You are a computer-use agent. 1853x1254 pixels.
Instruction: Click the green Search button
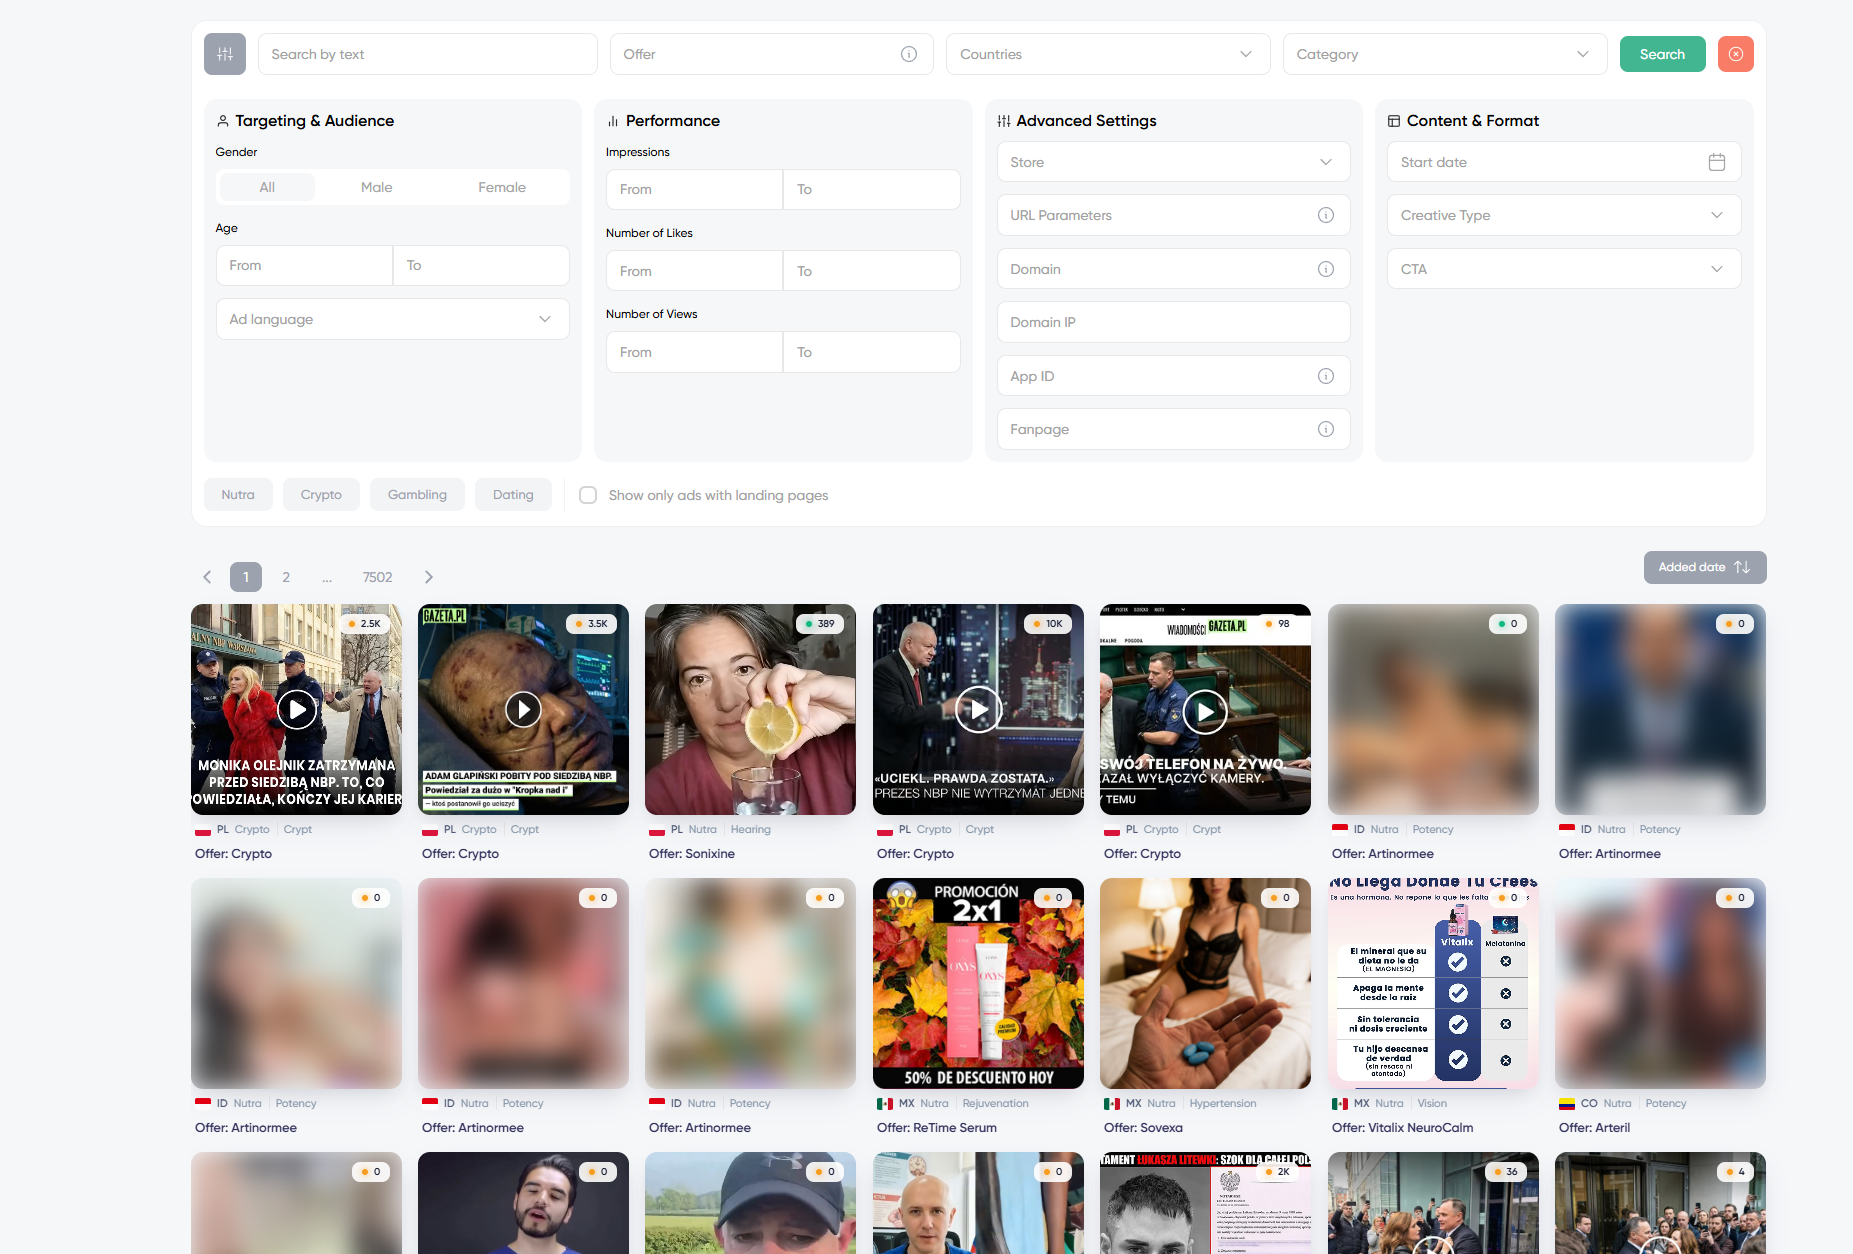pos(1663,54)
